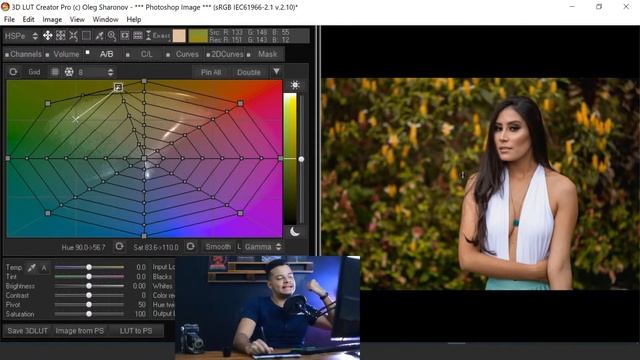Switch to the Curves tab

tap(187, 54)
